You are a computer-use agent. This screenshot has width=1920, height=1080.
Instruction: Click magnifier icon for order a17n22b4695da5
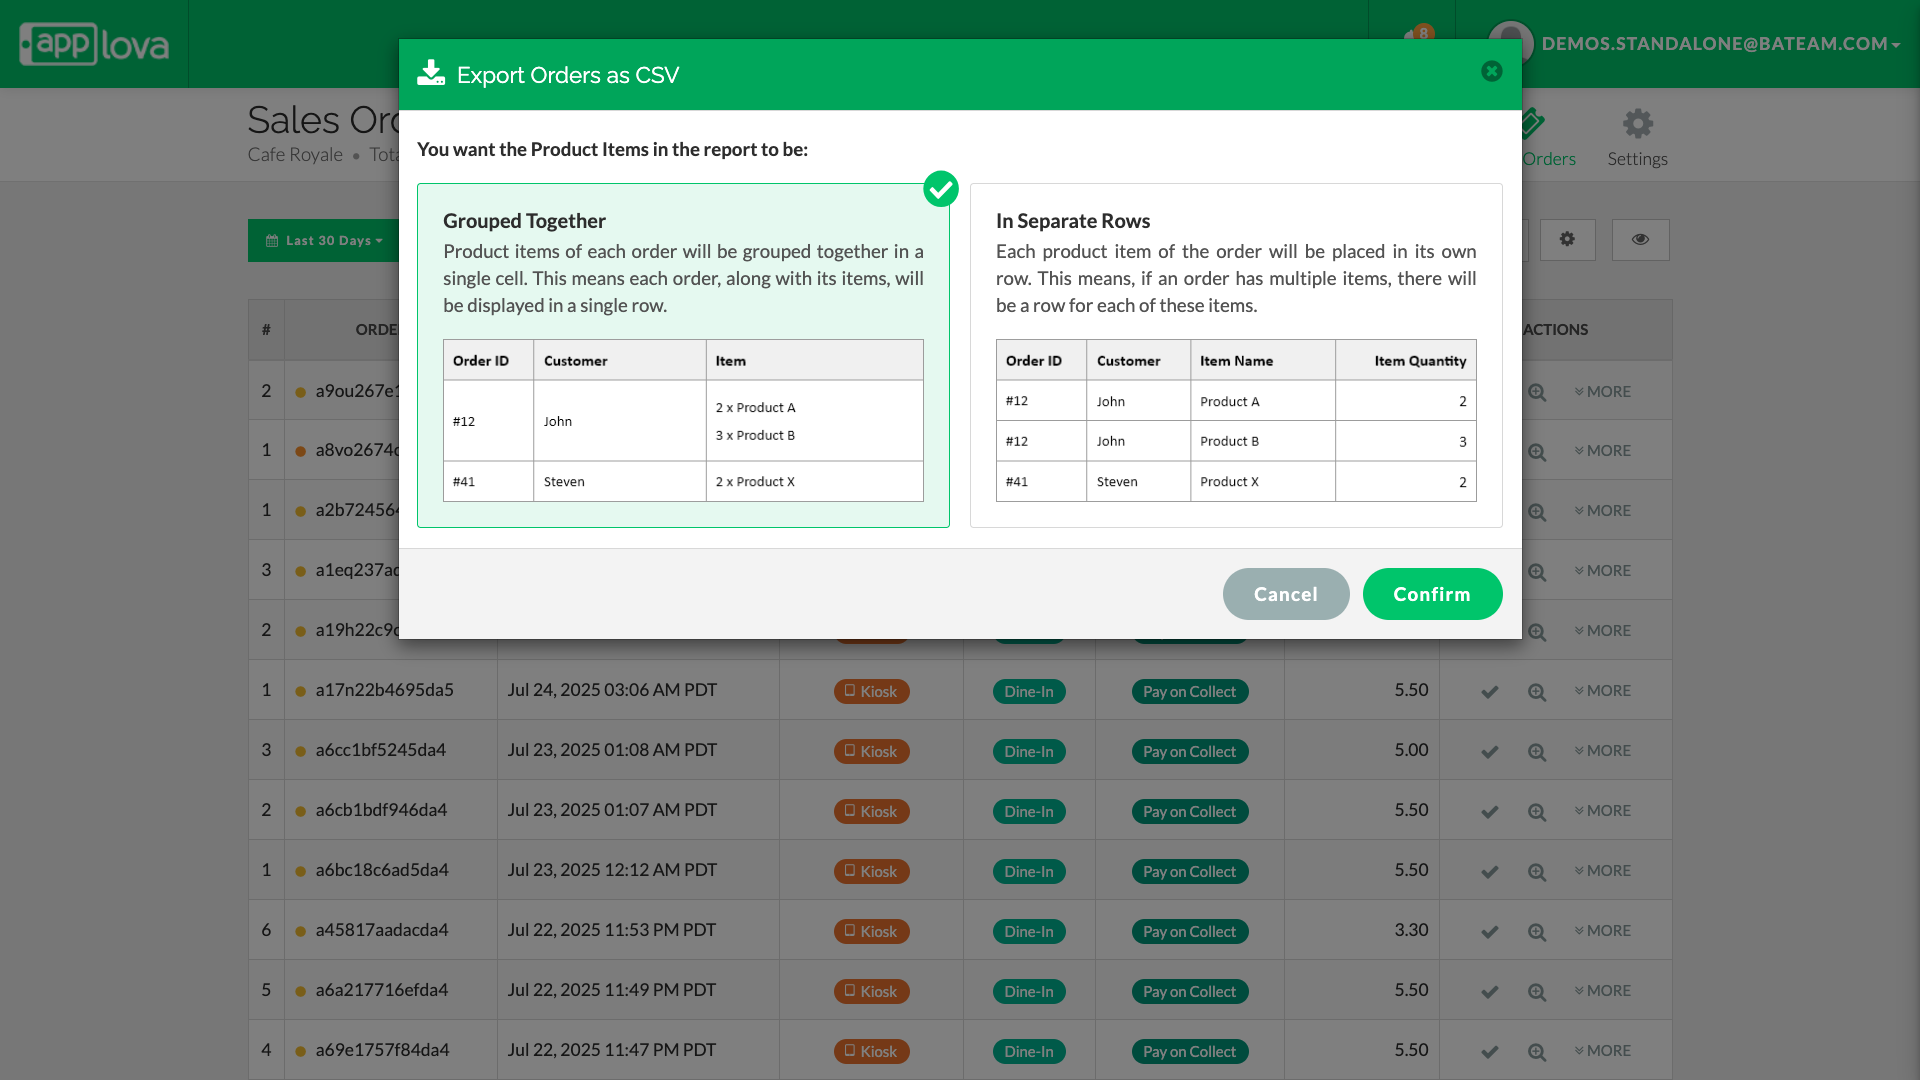1537,692
